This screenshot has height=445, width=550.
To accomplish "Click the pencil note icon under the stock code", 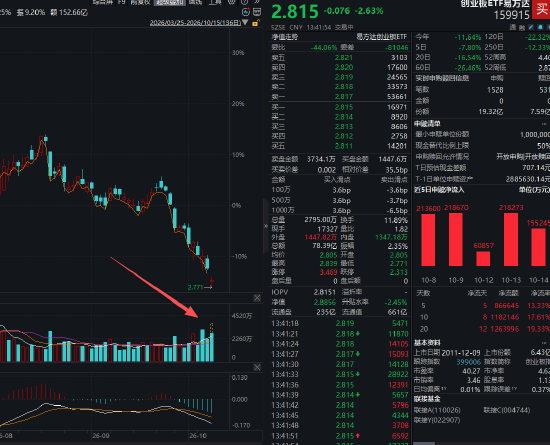I will [531, 27].
